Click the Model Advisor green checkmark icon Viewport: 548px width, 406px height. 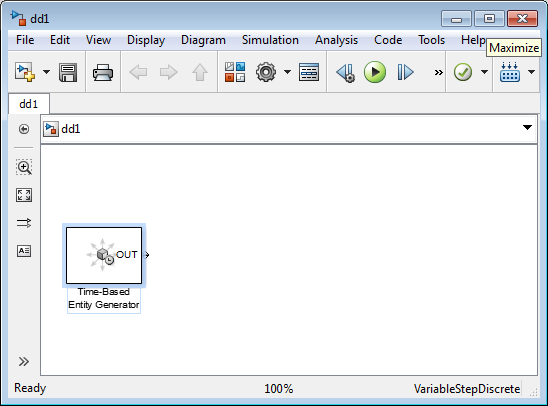point(463,72)
